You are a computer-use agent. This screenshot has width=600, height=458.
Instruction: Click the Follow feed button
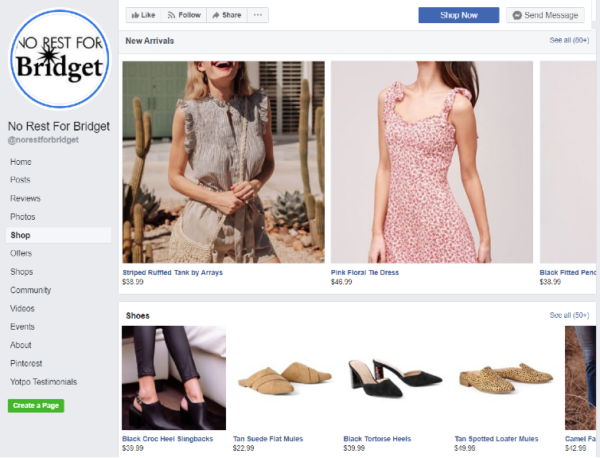[184, 15]
